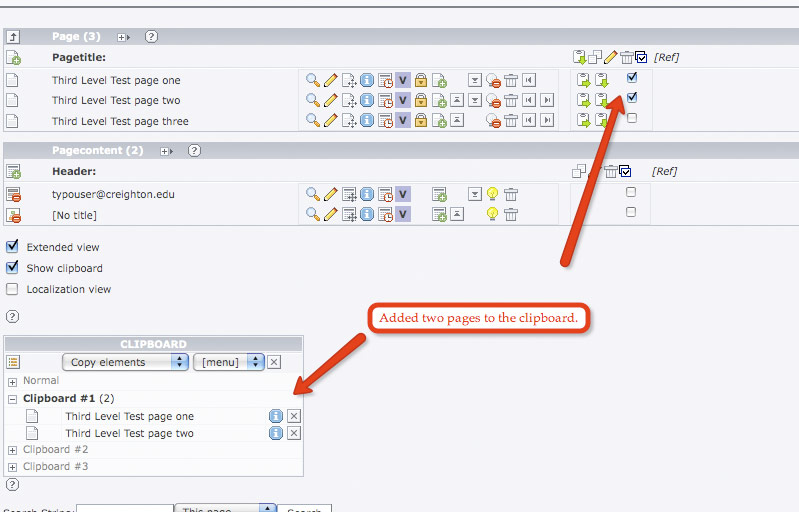
Task: Click the lightbulb icon for typouser@creighton.edu
Action: [492, 194]
